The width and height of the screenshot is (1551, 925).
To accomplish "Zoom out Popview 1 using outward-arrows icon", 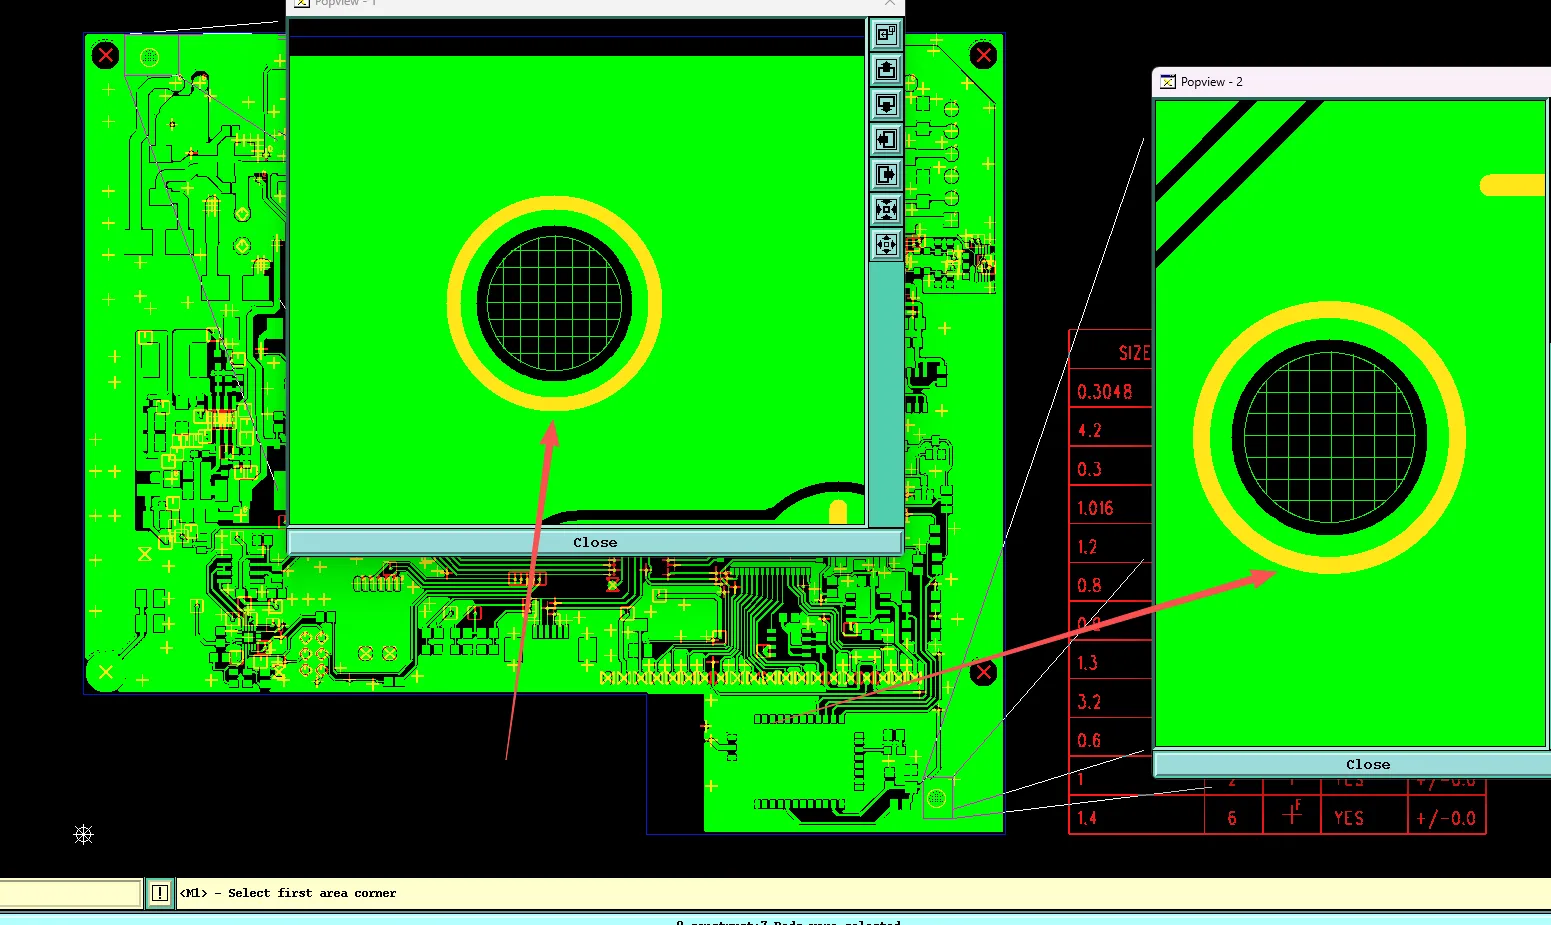I will [886, 244].
